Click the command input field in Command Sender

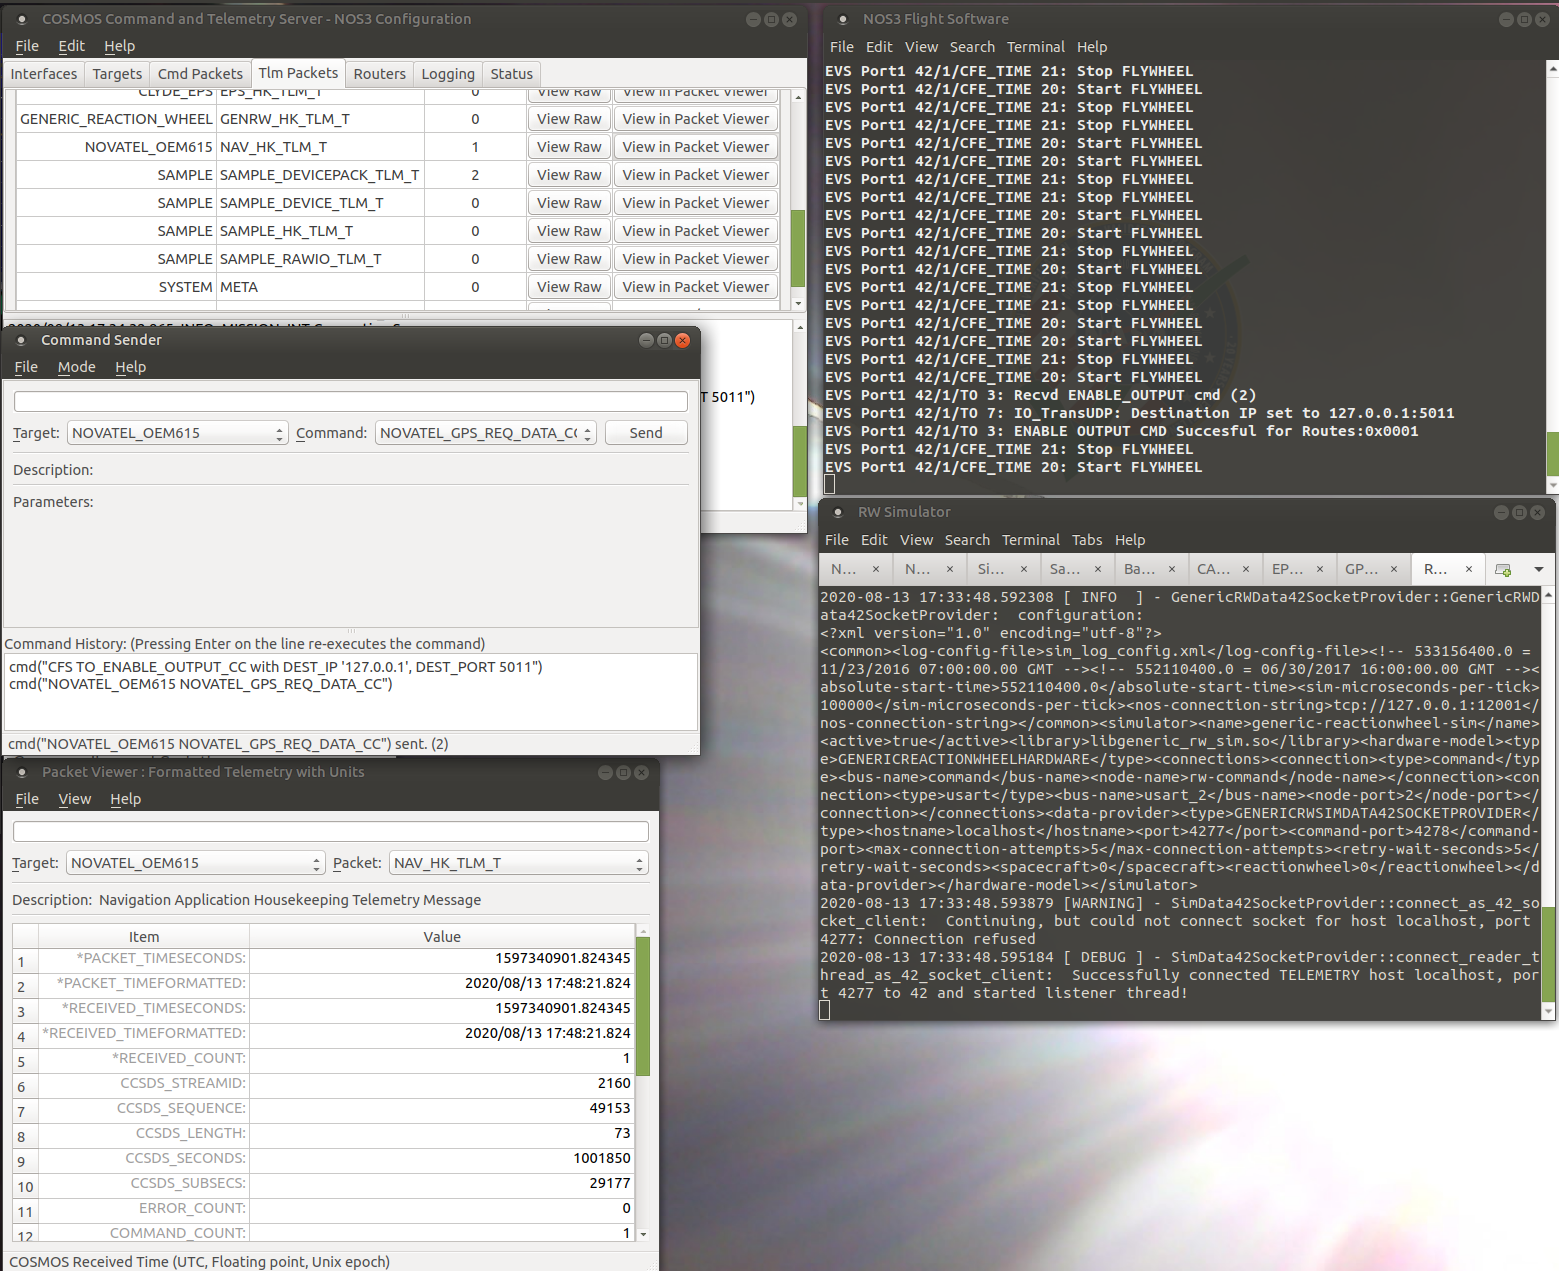coord(350,400)
